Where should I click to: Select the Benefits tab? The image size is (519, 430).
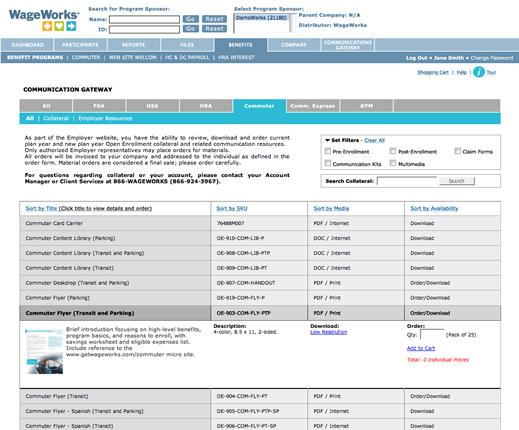pyautogui.click(x=240, y=45)
